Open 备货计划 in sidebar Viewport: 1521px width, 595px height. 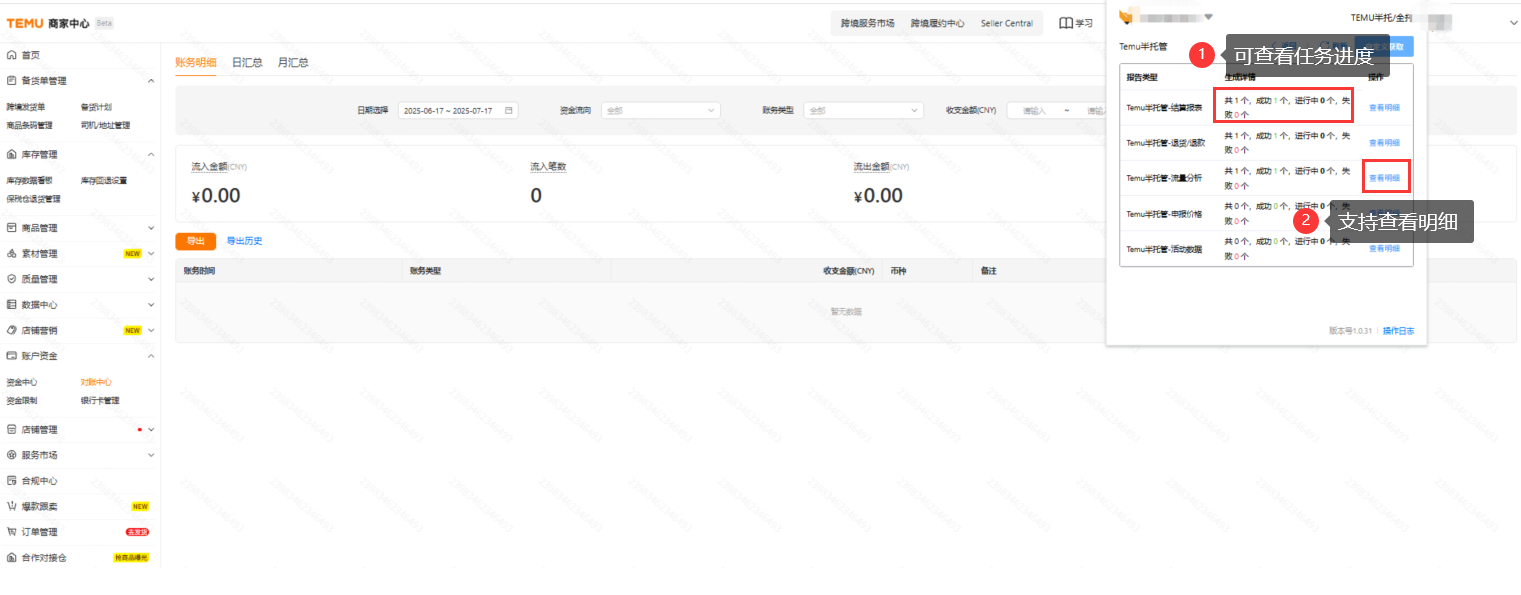point(96,106)
